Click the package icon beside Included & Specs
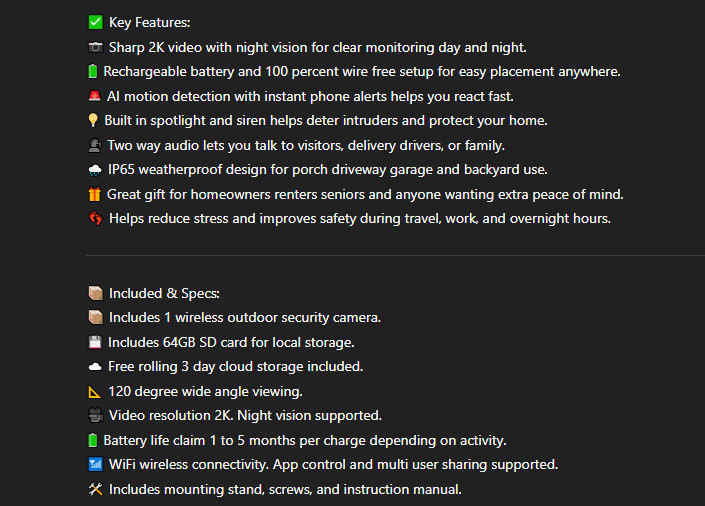Image resolution: width=705 pixels, height=506 pixels. (95, 293)
